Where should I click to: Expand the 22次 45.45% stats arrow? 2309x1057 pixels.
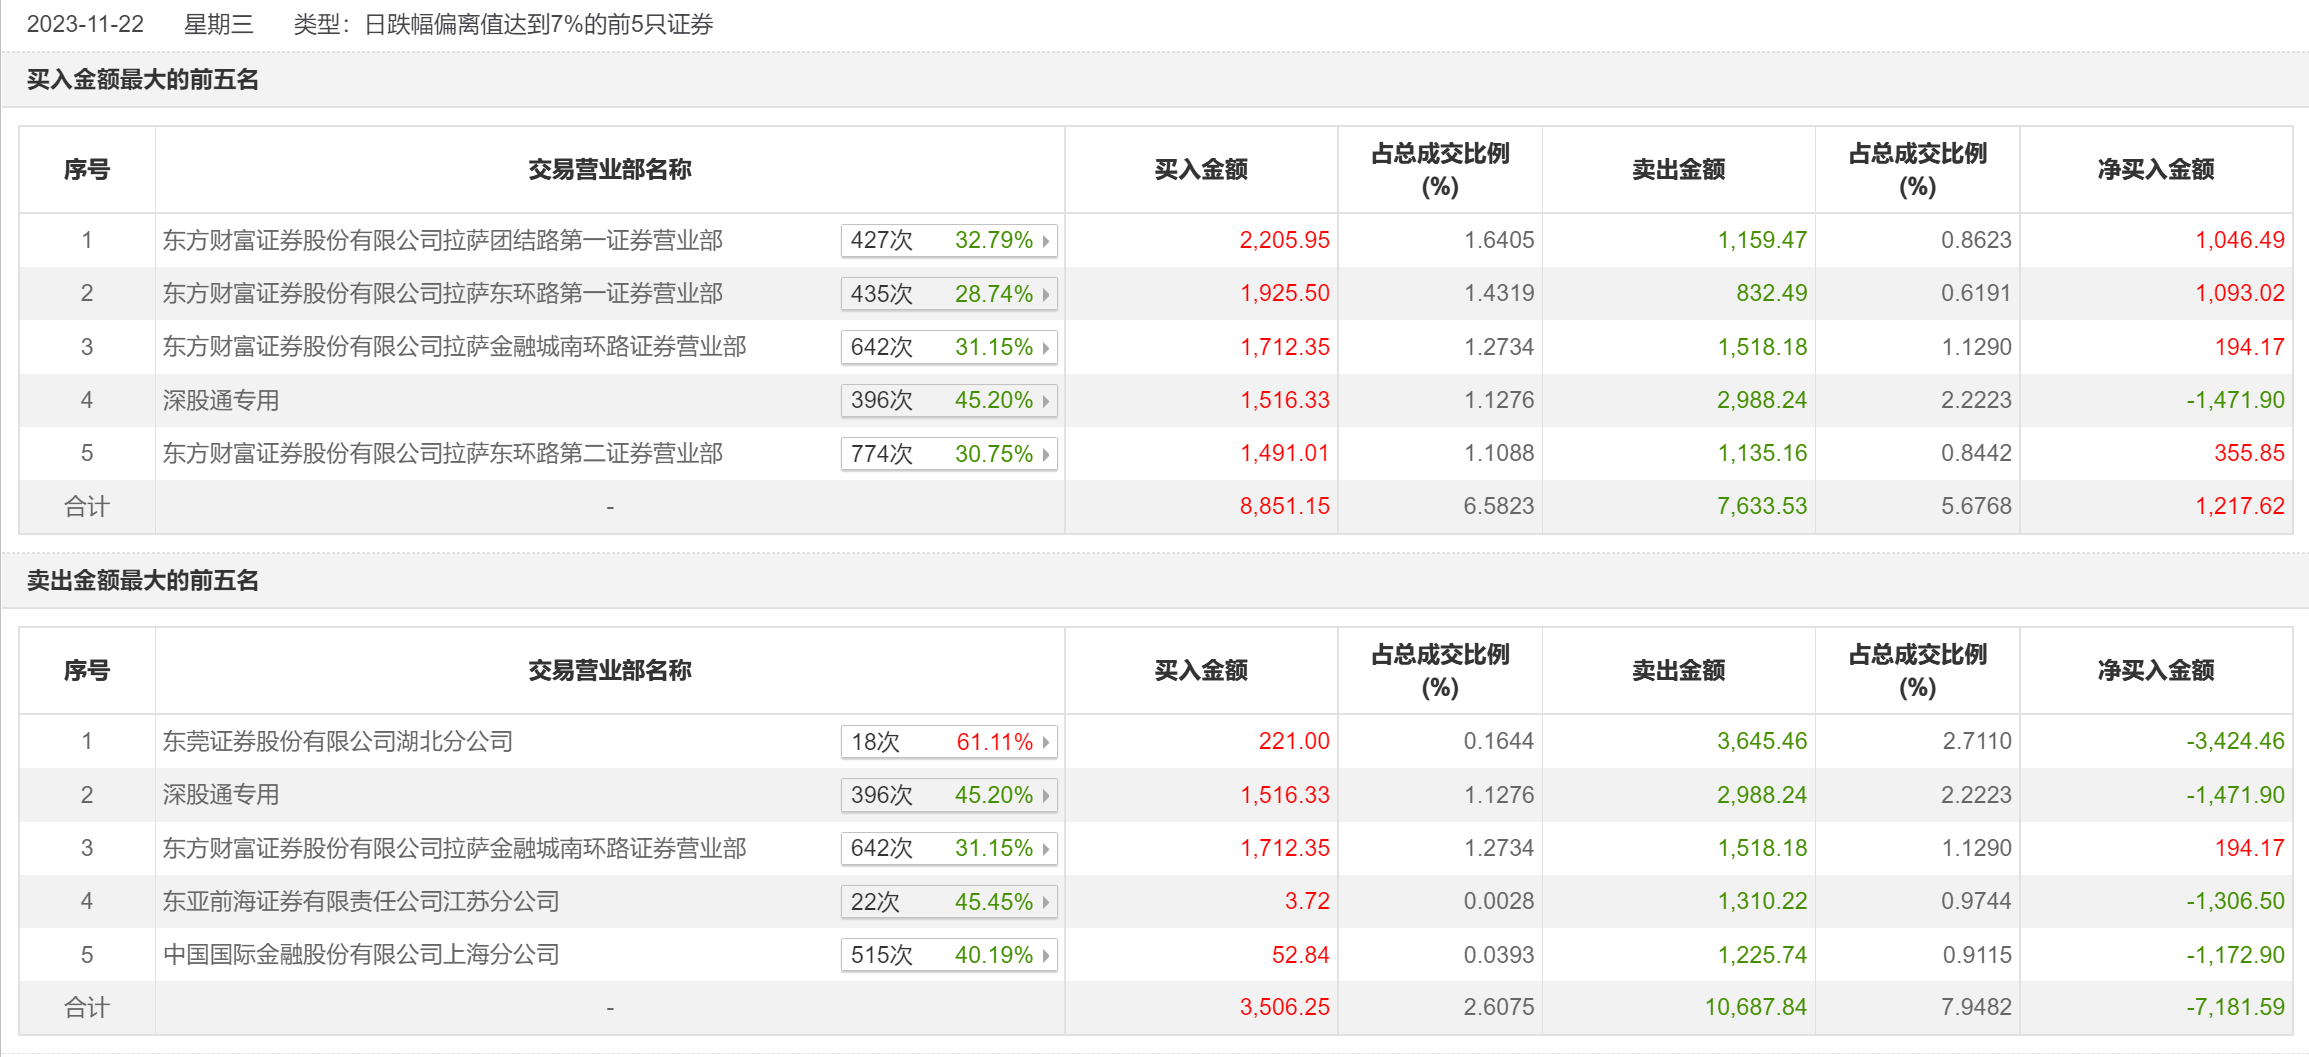click(x=1045, y=902)
